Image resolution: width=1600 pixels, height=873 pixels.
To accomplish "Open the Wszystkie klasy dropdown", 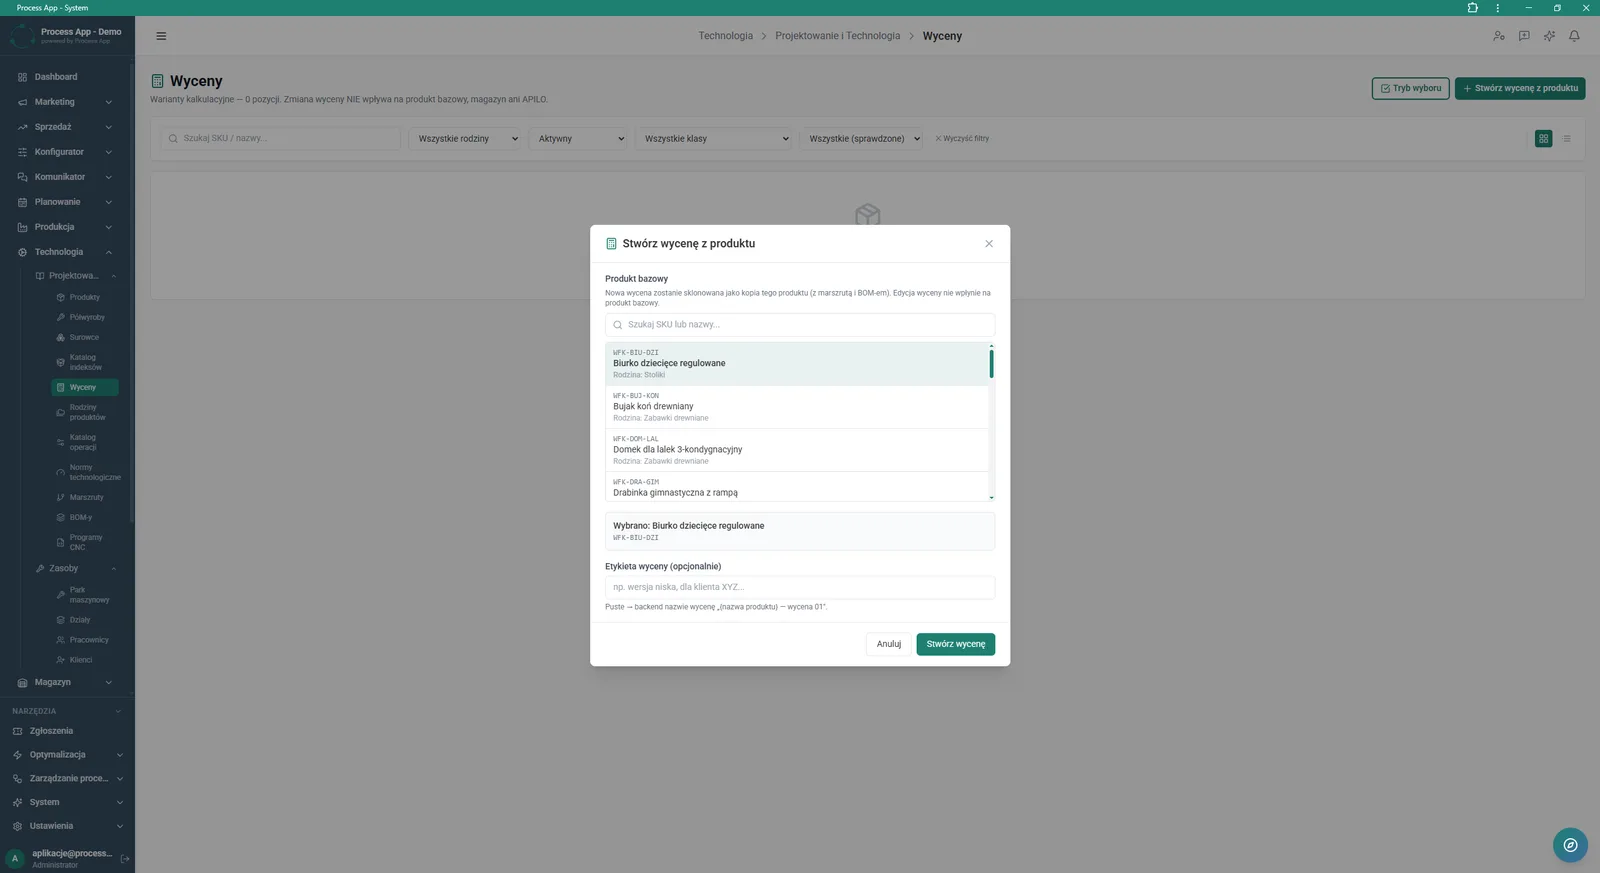I will coord(714,139).
